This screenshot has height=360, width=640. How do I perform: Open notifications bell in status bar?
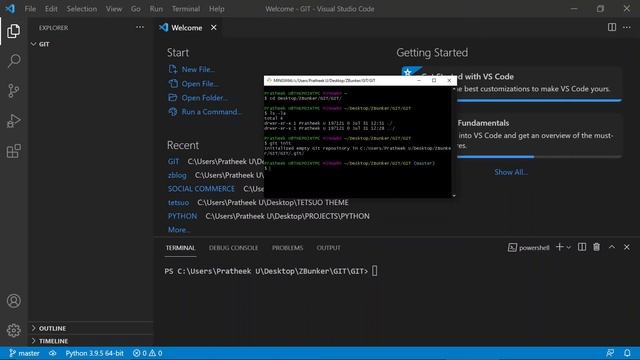[x=627, y=353]
